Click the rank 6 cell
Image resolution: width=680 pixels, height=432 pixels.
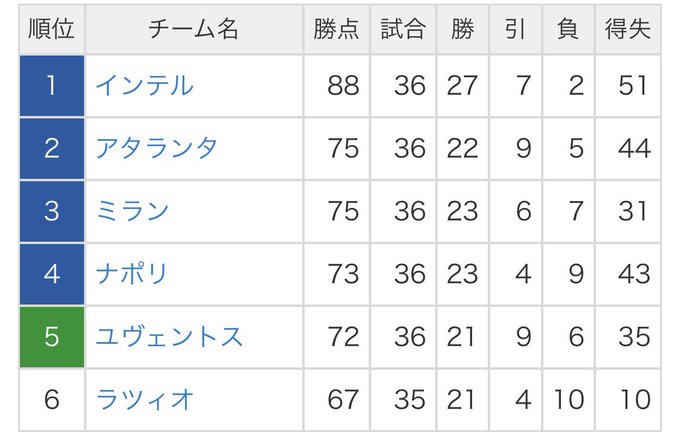(52, 399)
